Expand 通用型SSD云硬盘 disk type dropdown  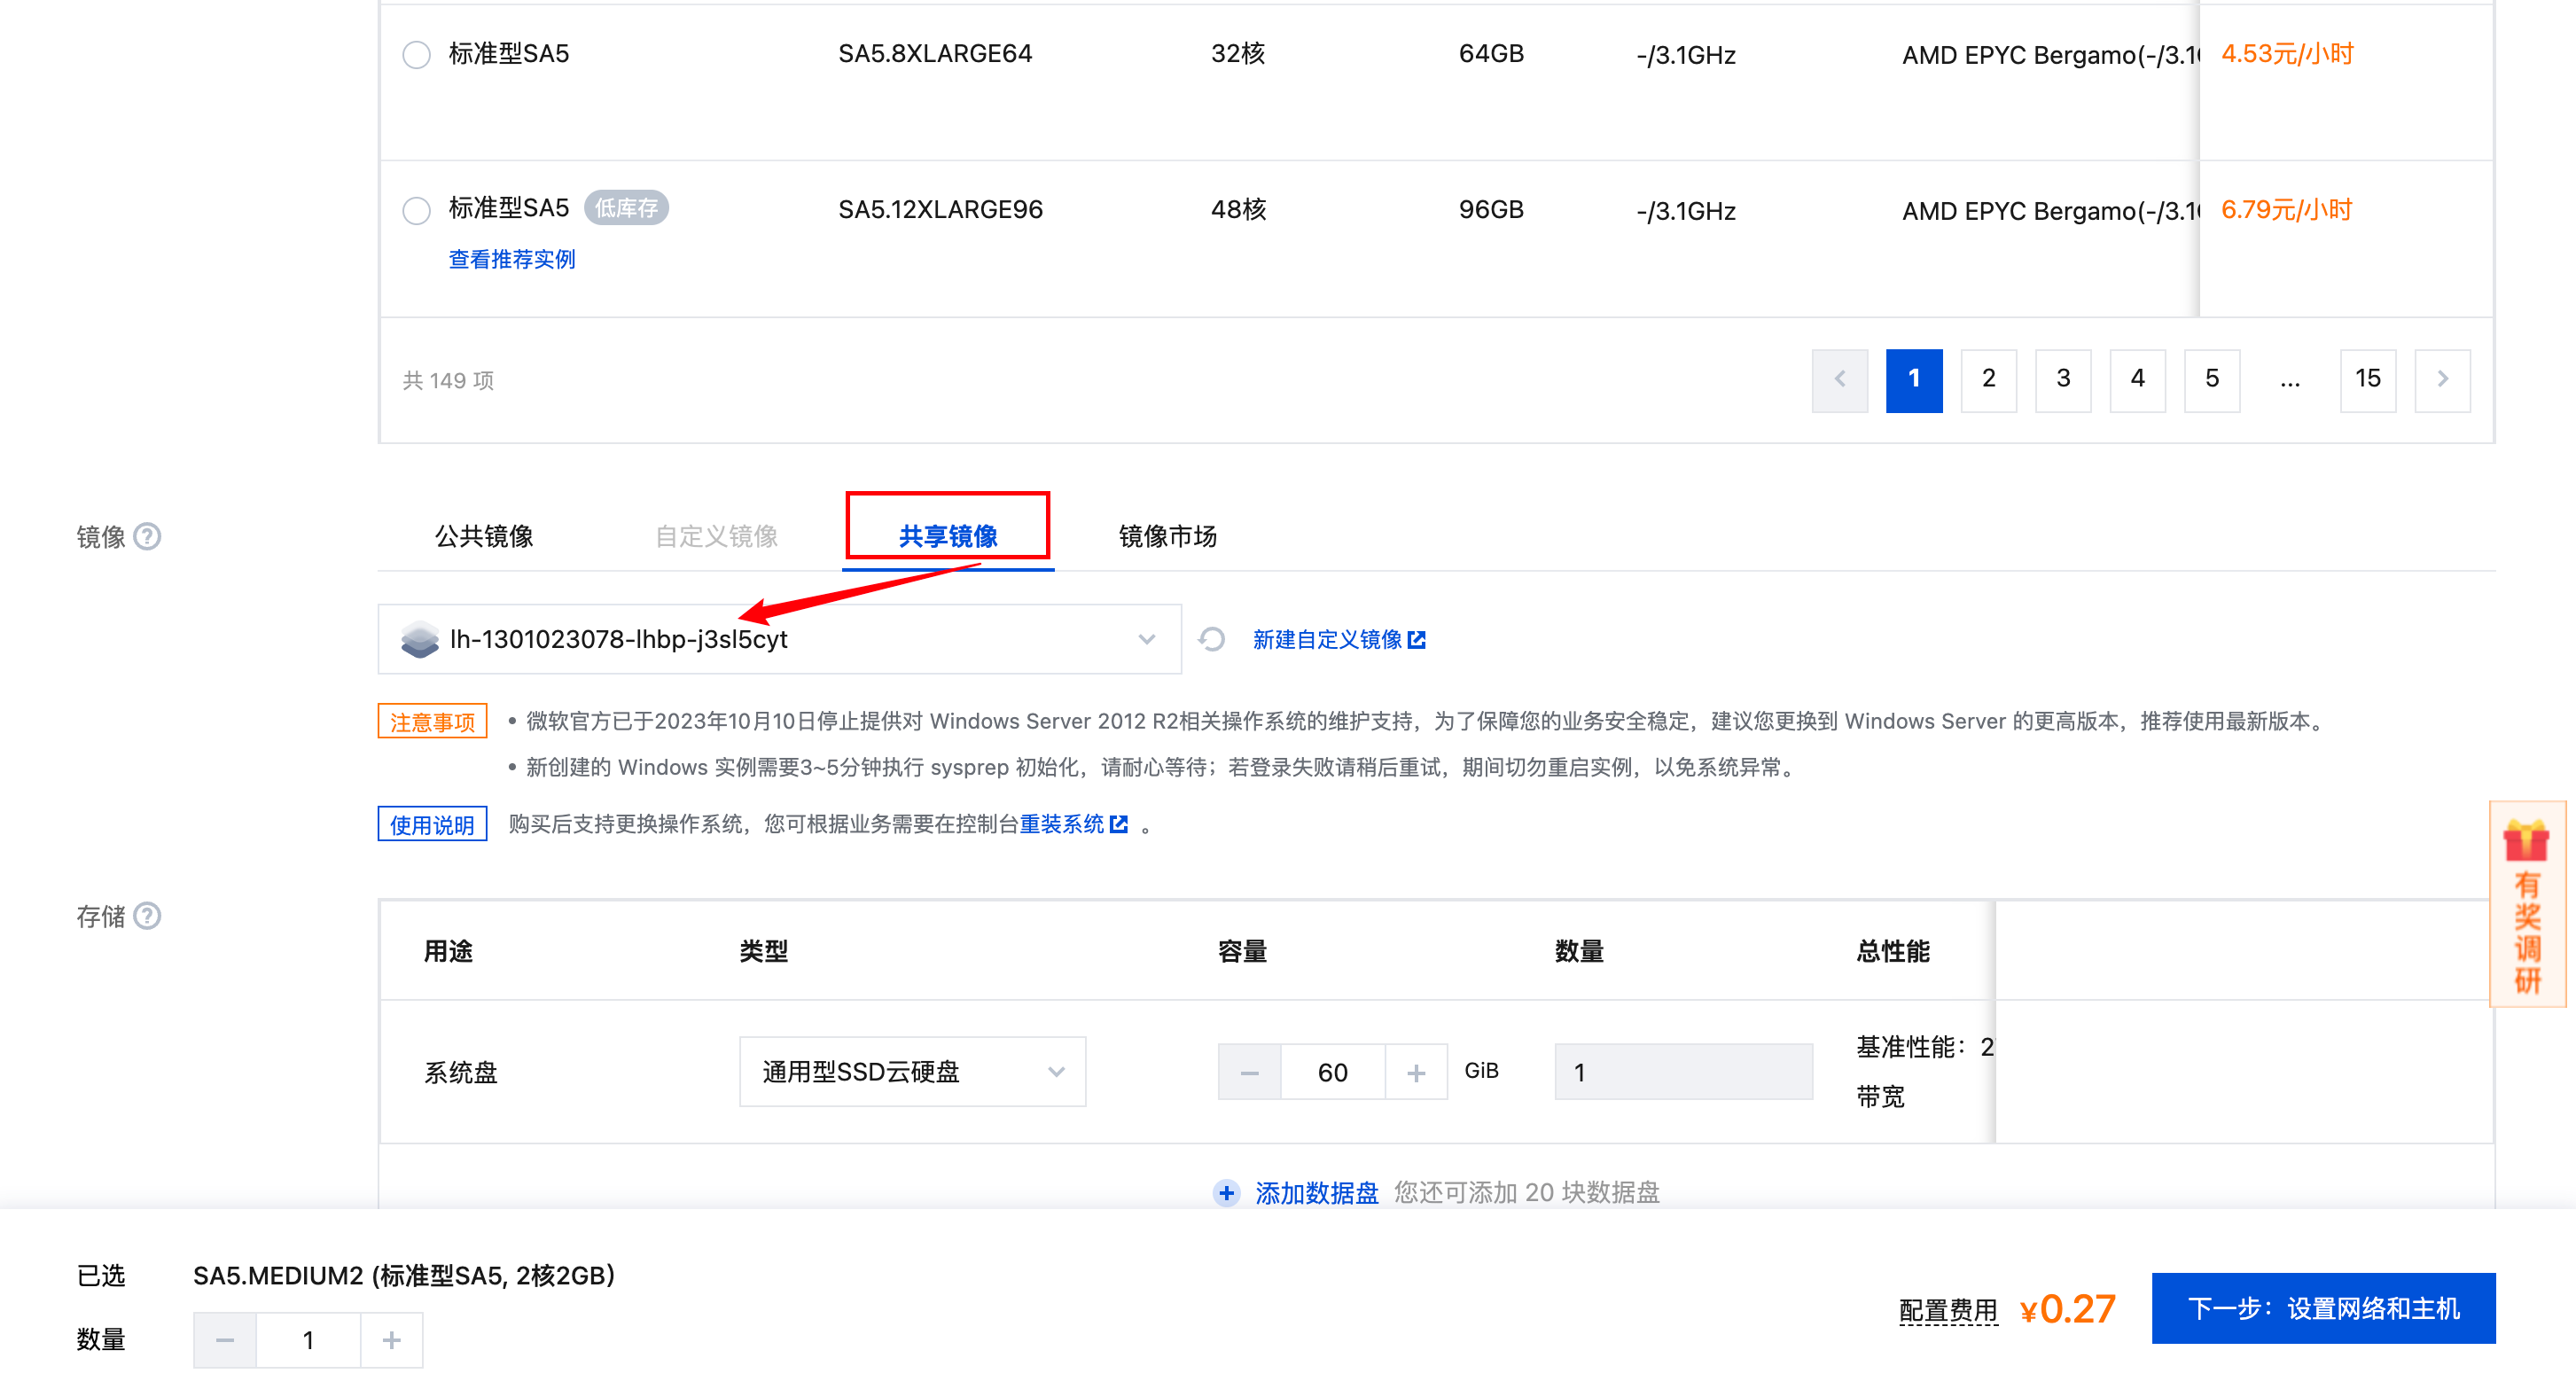[911, 1072]
